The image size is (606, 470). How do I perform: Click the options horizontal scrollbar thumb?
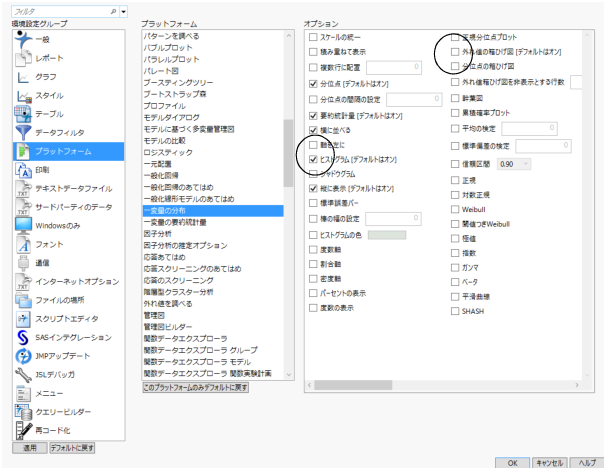(x=353, y=385)
